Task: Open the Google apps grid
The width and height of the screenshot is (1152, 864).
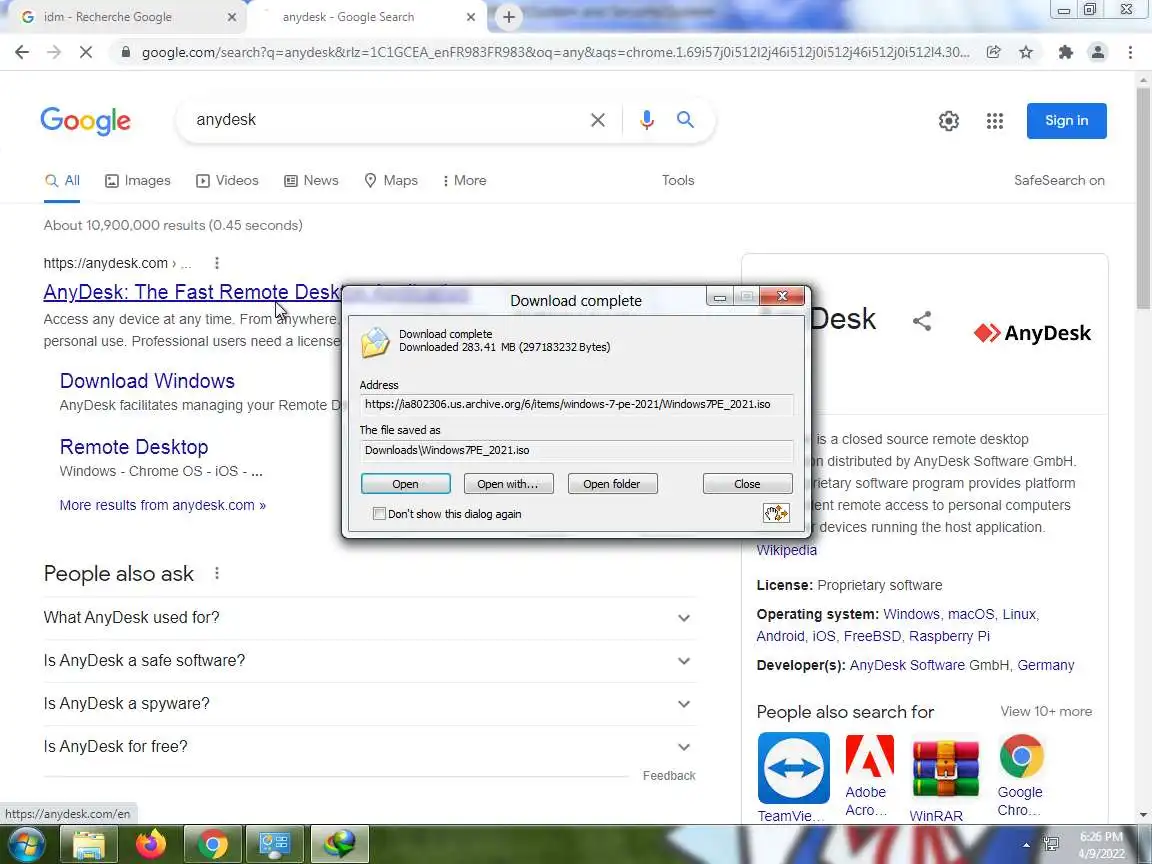Action: pyautogui.click(x=995, y=120)
